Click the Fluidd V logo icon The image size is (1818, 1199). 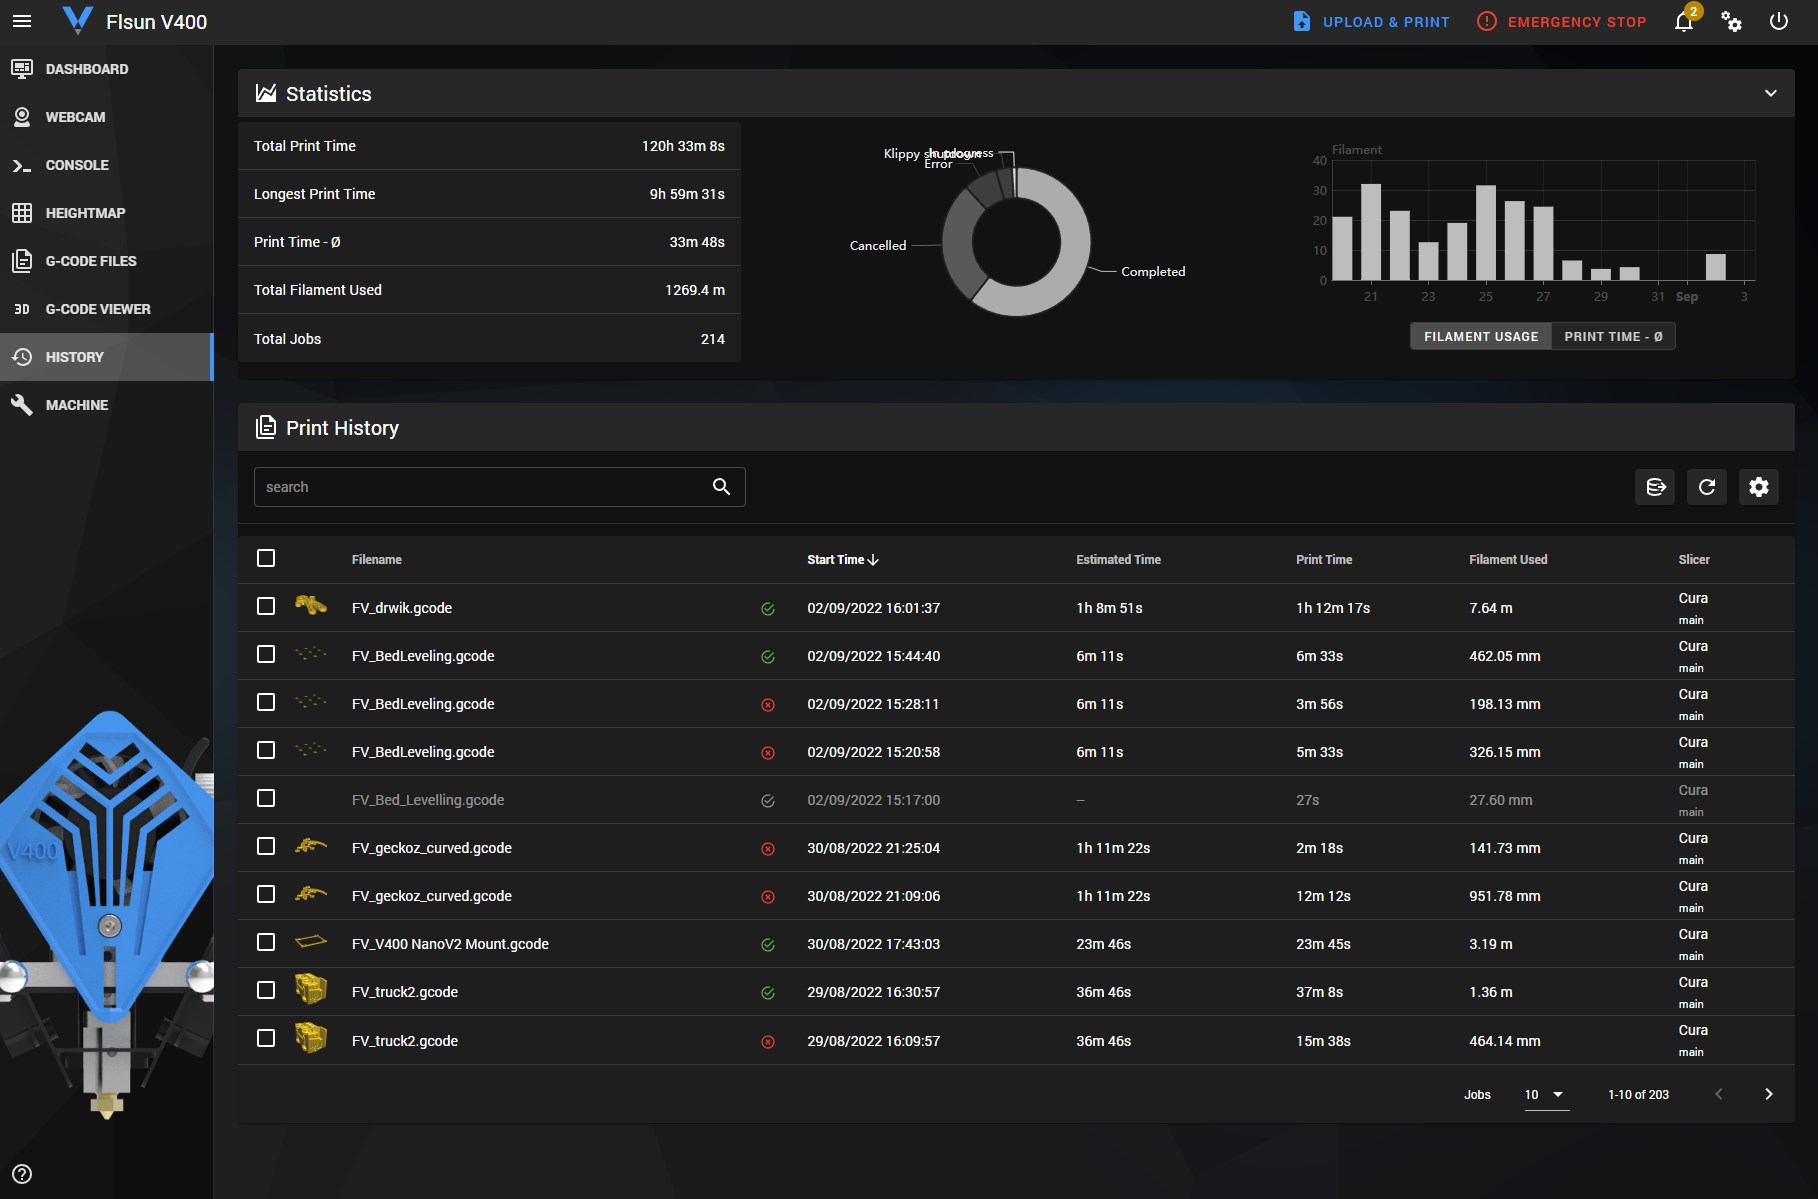pyautogui.click(x=77, y=20)
